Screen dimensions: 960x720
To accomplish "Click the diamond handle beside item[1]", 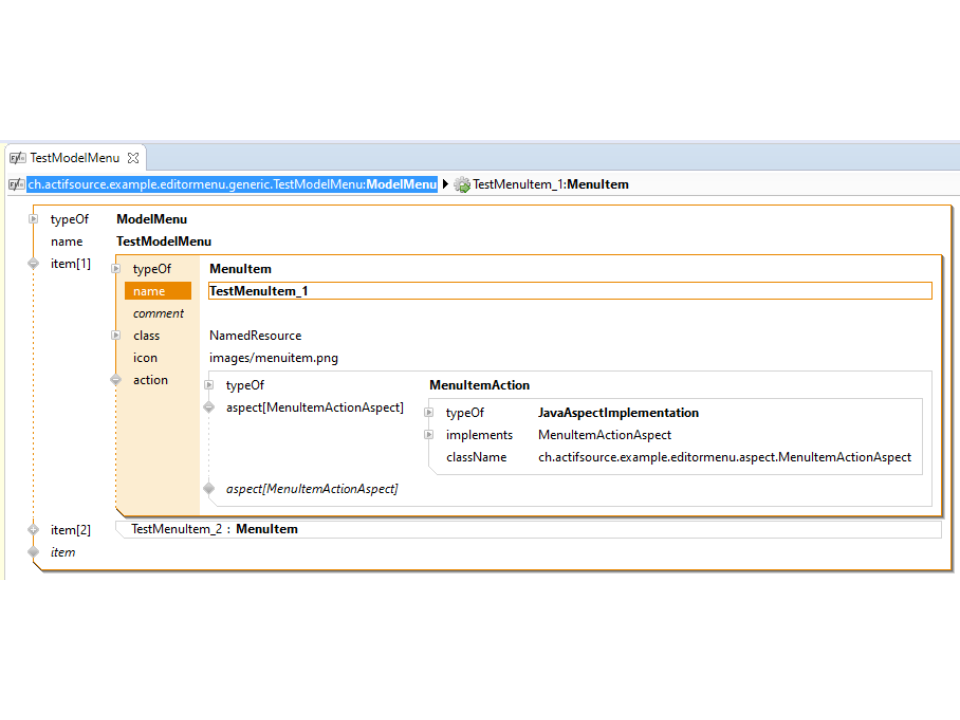I will [33, 264].
